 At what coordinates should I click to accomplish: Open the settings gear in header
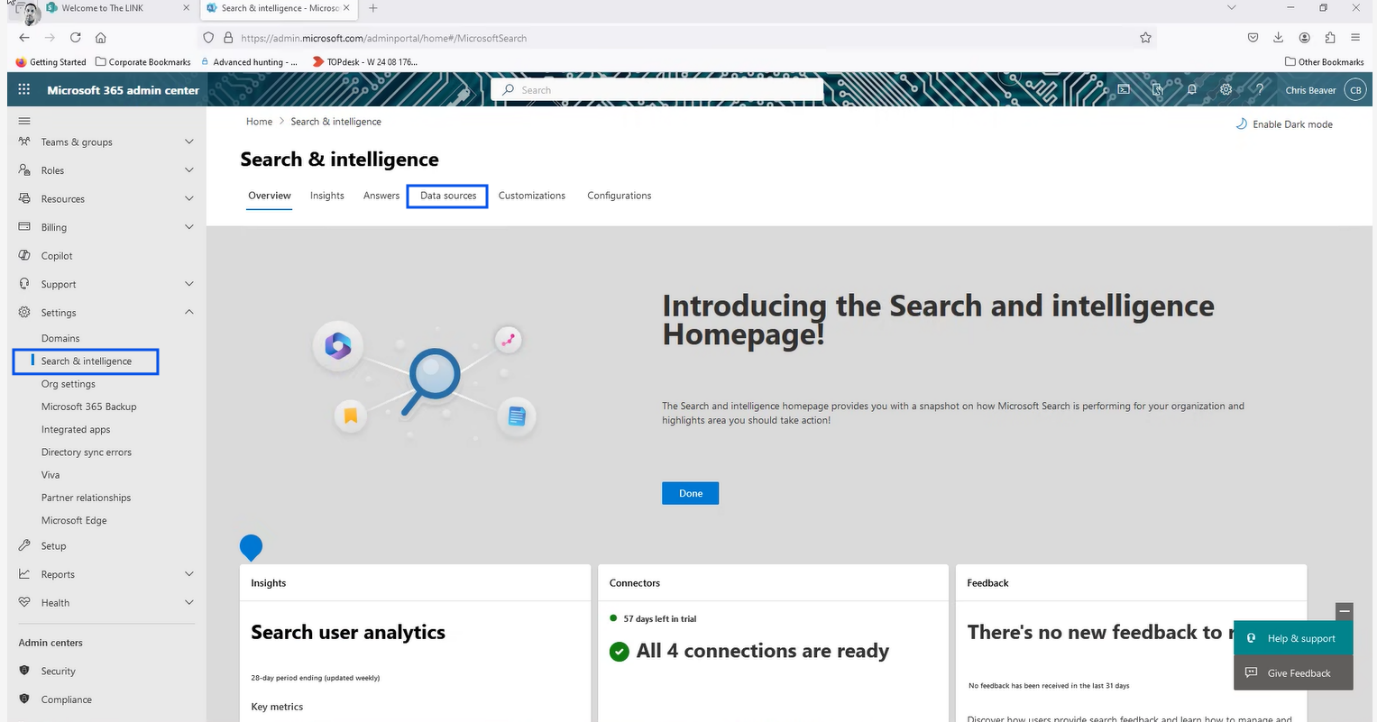(x=1226, y=90)
